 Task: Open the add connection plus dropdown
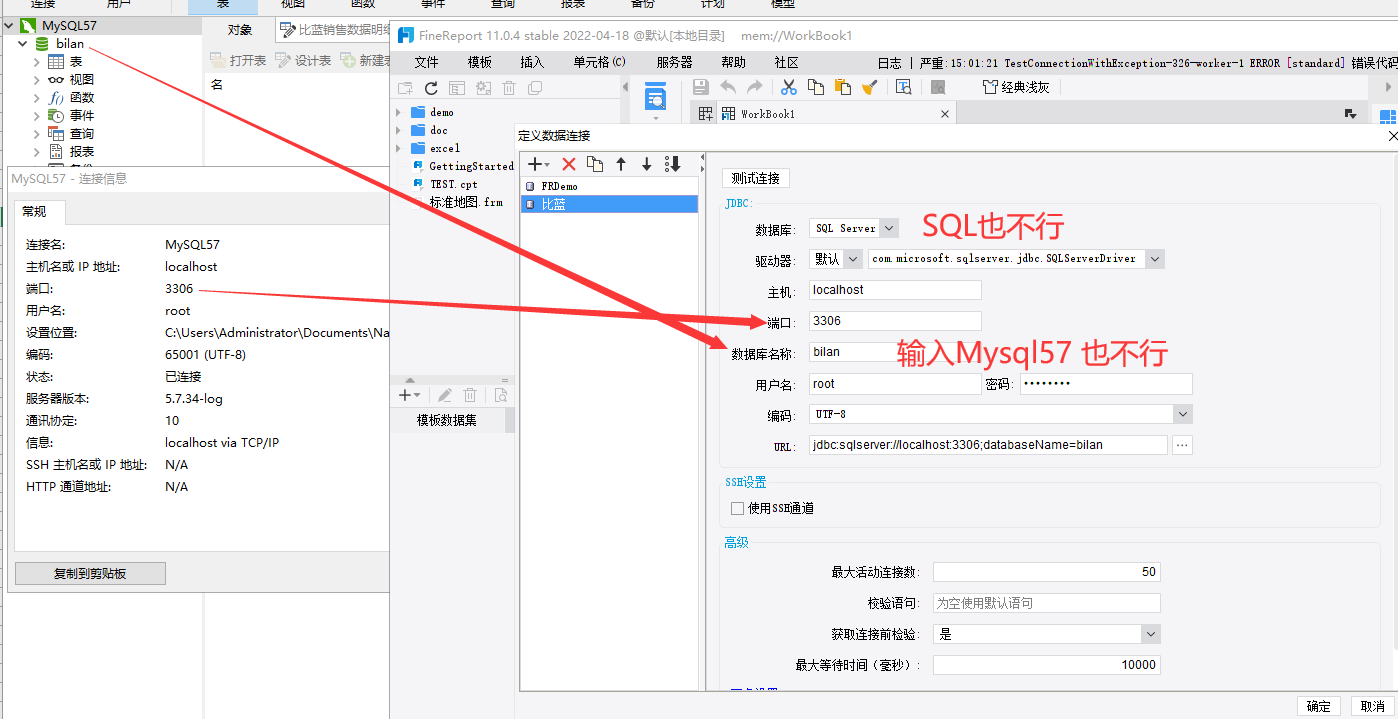538,164
